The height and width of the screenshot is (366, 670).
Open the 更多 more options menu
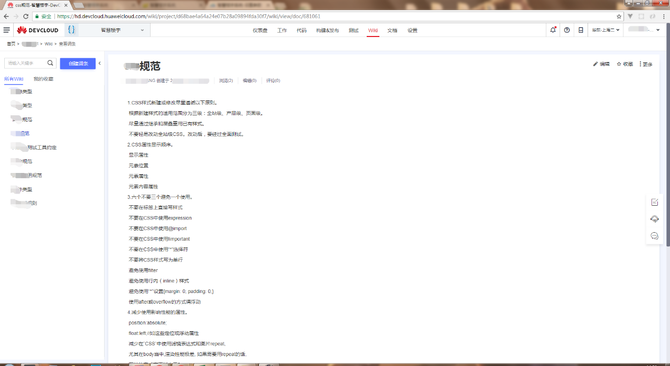click(646, 64)
